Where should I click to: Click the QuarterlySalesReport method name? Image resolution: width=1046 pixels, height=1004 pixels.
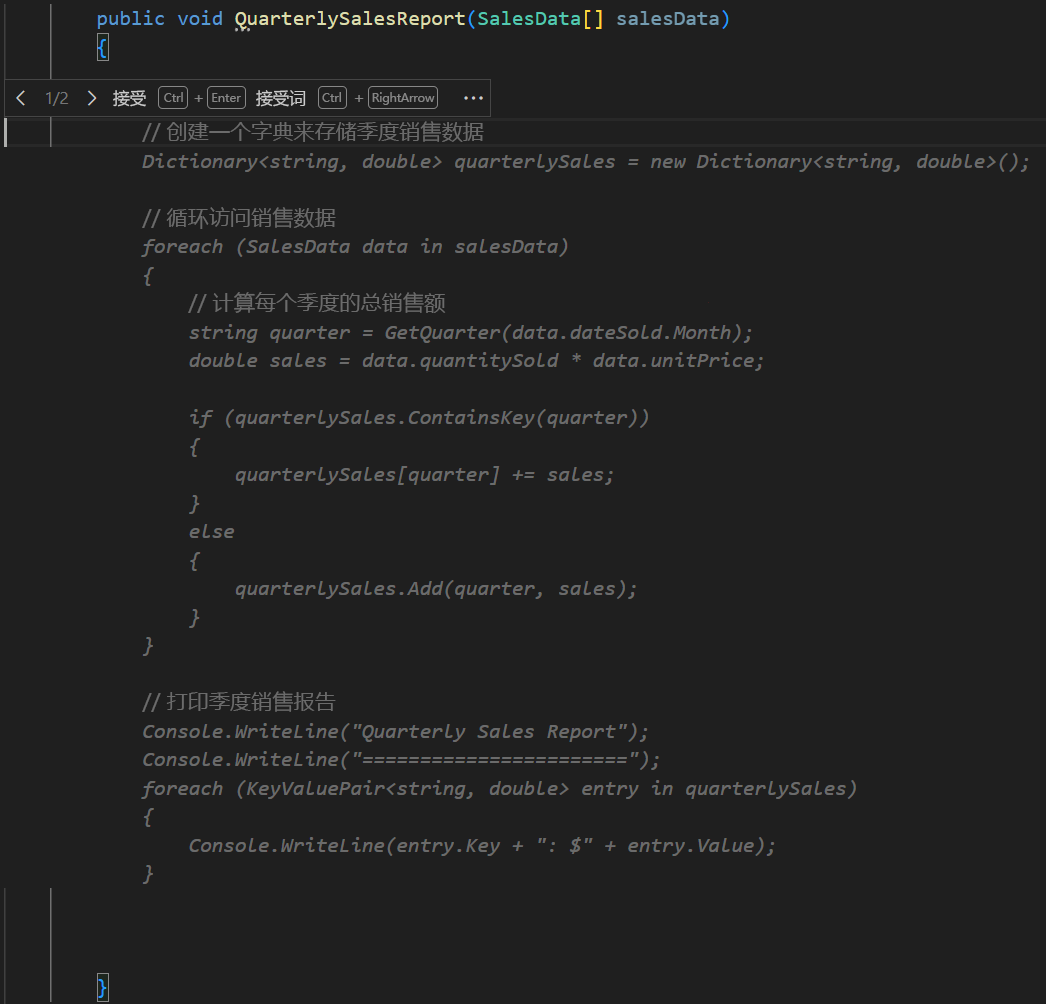350,19
